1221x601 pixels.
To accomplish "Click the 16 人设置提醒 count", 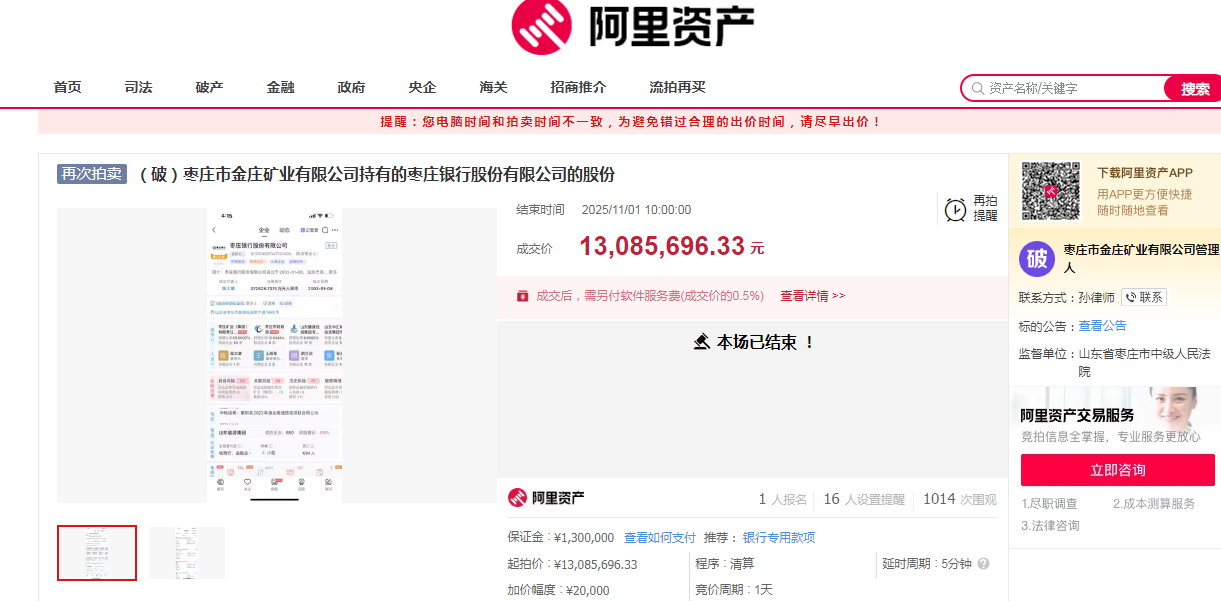I will [864, 499].
